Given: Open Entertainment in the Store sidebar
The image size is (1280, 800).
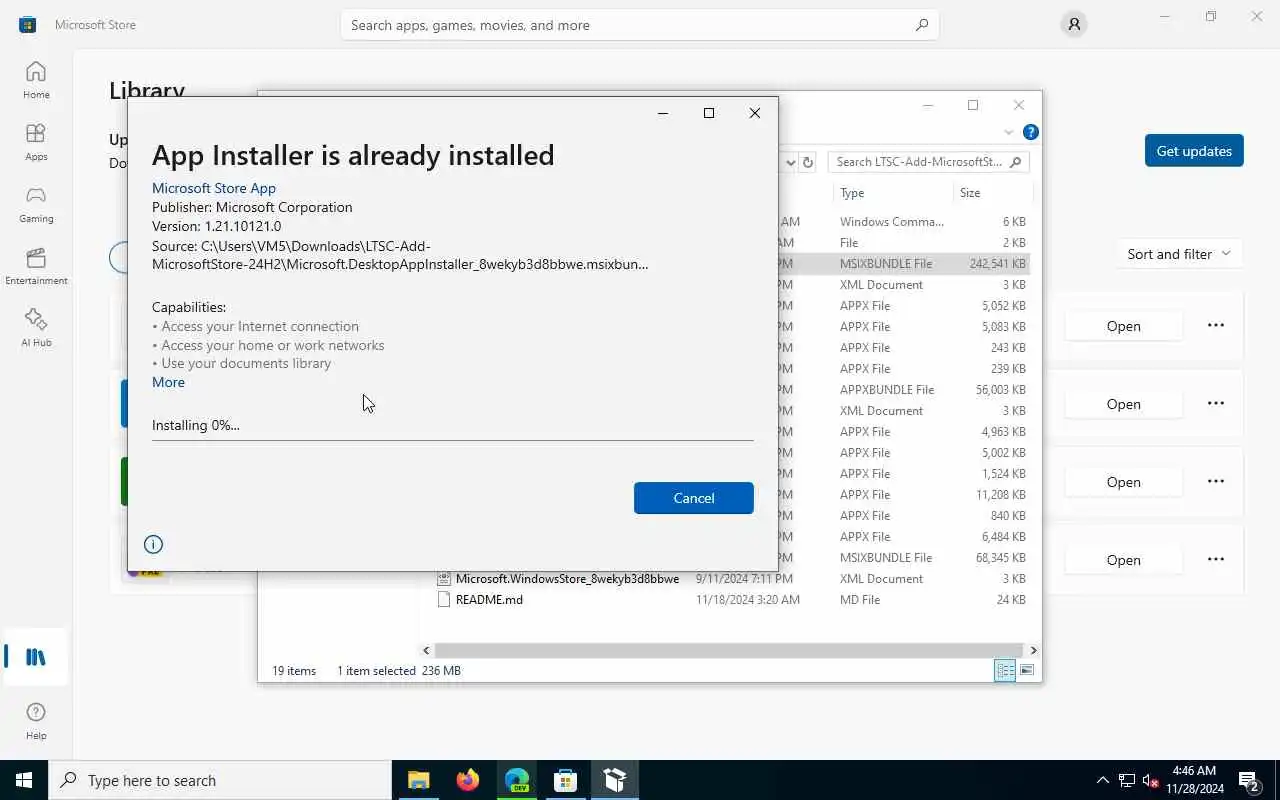Looking at the screenshot, I should [36, 266].
